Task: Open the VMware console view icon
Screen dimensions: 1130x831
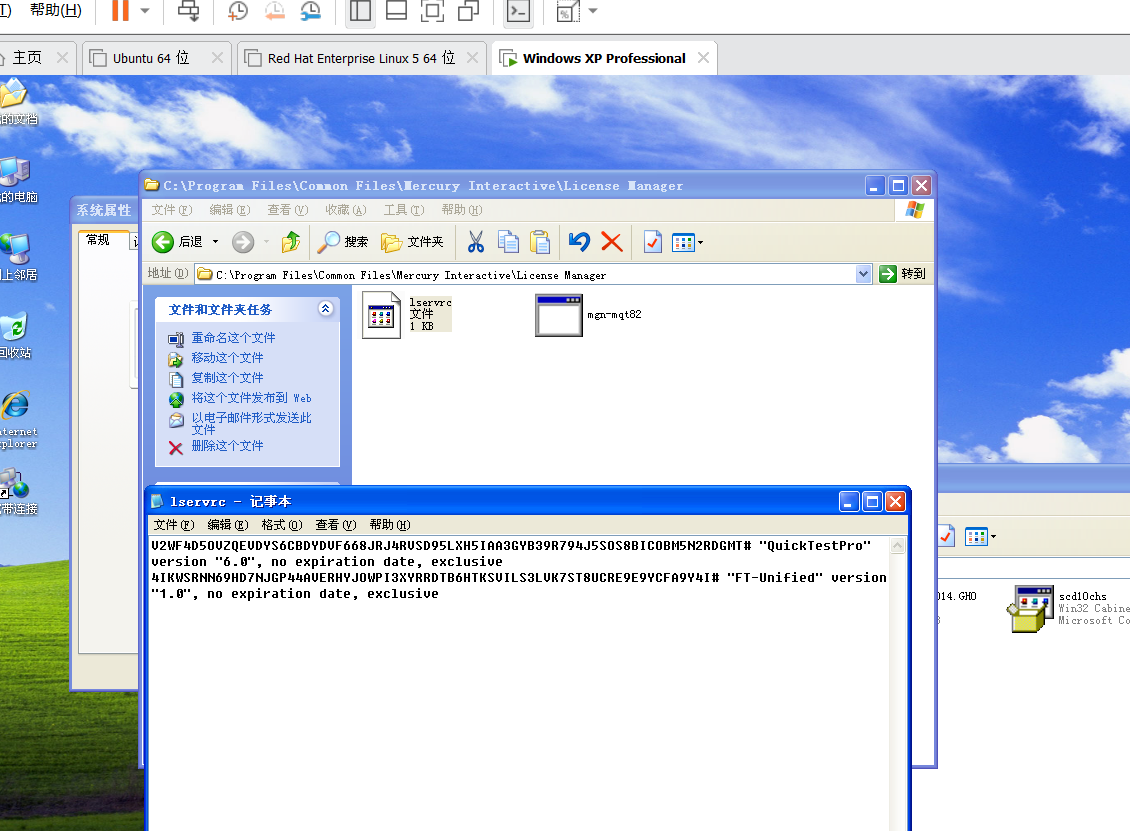Action: tap(518, 11)
